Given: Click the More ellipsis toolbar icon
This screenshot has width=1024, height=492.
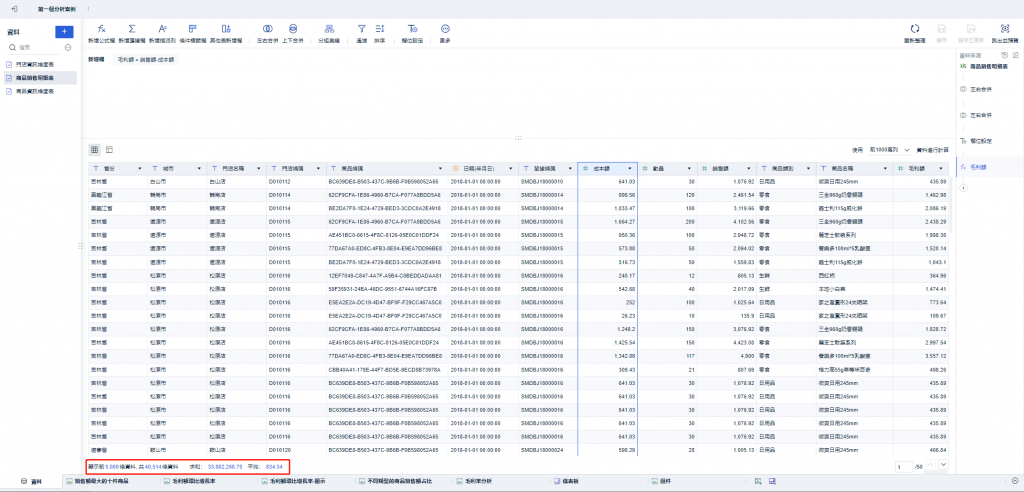Looking at the screenshot, I should pos(445,29).
